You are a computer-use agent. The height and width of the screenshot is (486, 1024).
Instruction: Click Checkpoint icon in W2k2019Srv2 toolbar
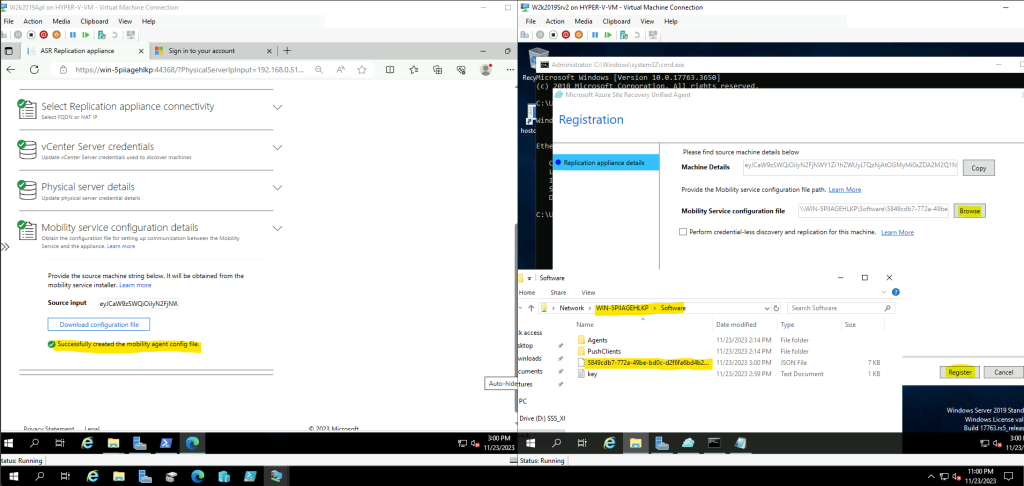[624, 35]
